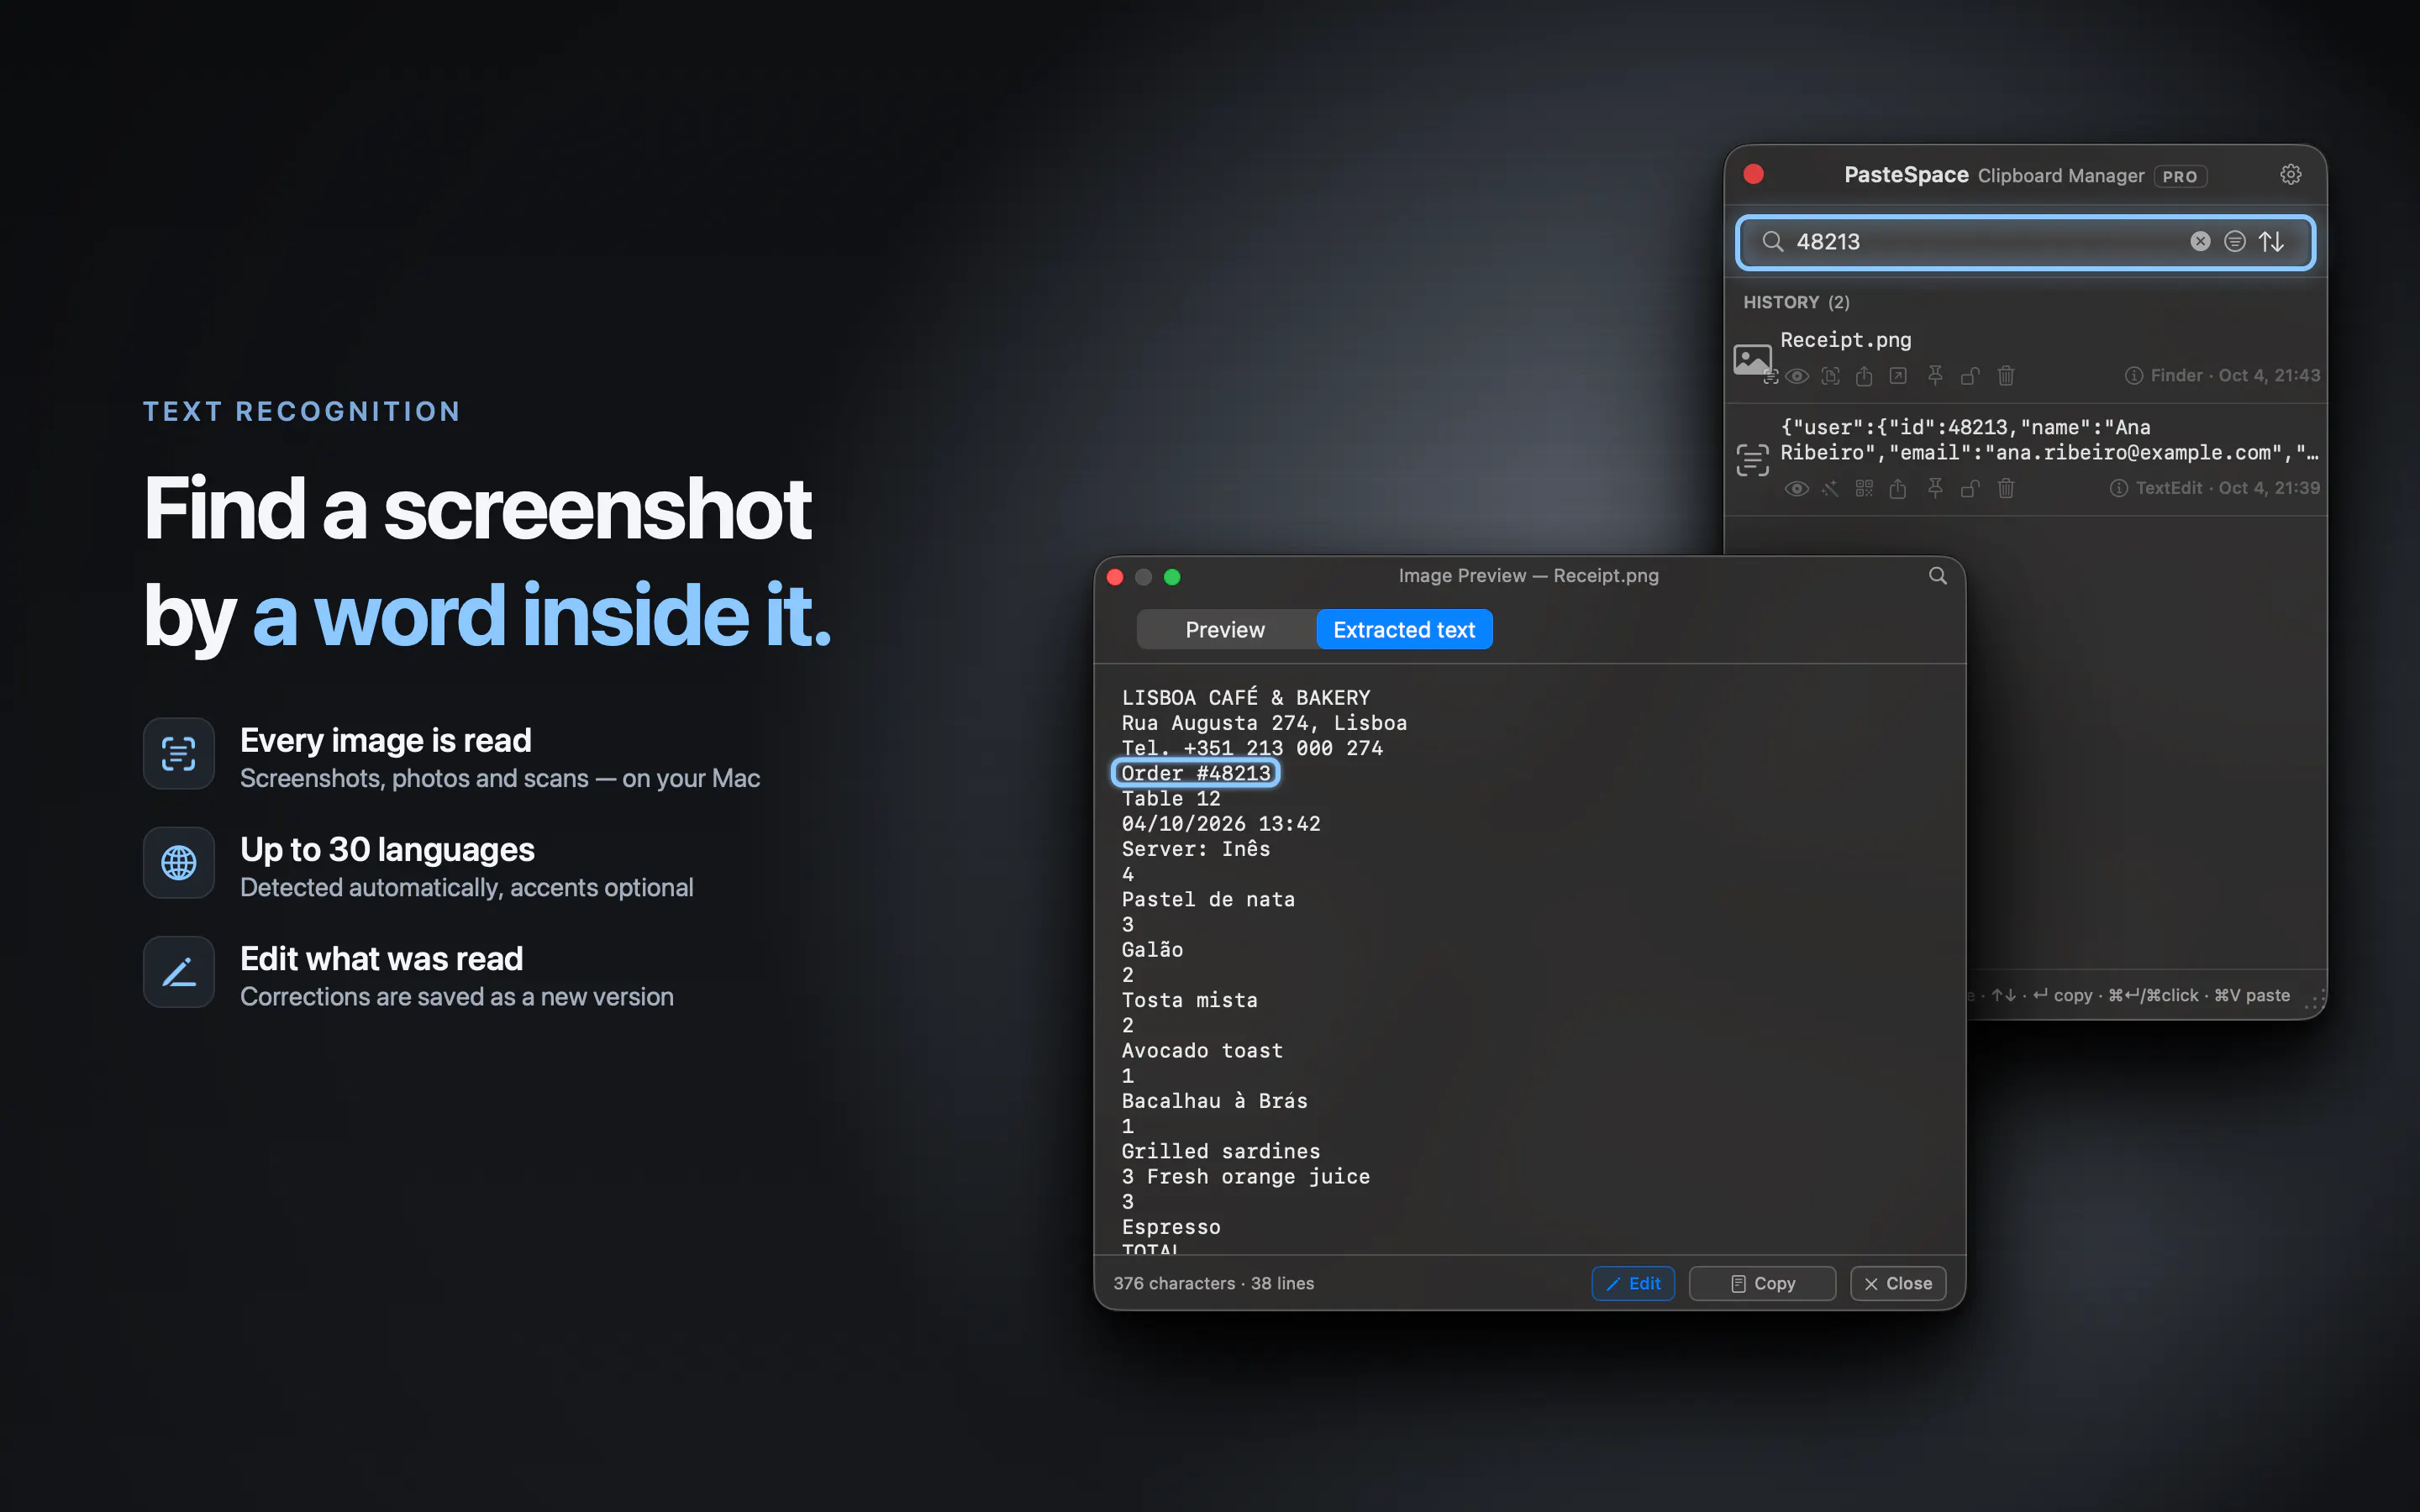Switch to the Extracted text tab
The image size is (2420, 1512).
[1404, 630]
